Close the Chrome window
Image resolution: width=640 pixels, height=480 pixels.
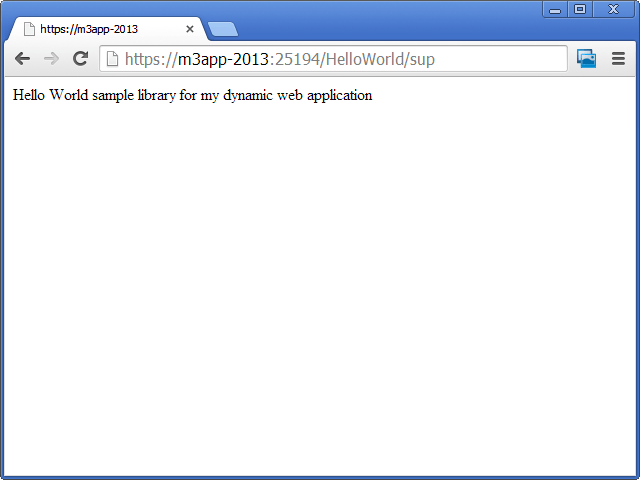[x=613, y=9]
